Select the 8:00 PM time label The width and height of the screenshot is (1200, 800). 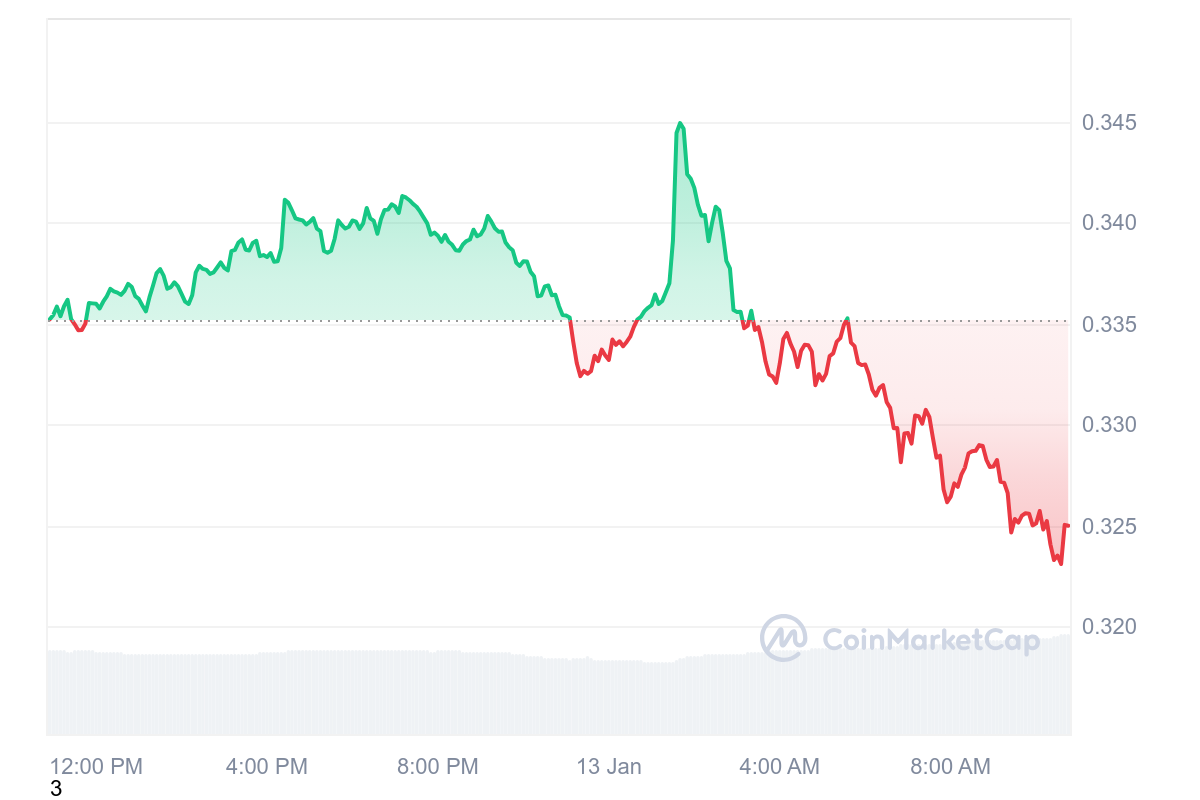click(x=437, y=767)
